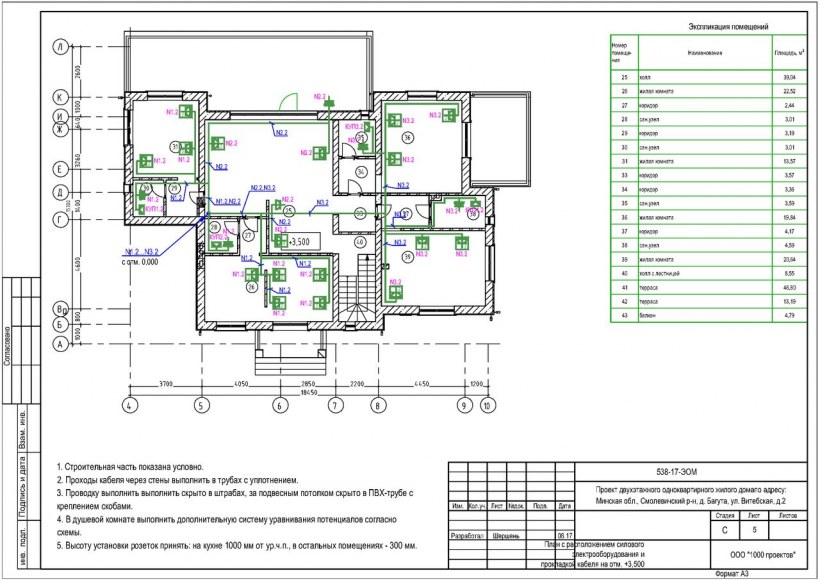Click the 'ООО "1000 проектов"' title block cell
Image resolution: width=820 pixels, height=580 pixels.
pyautogui.click(x=752, y=553)
